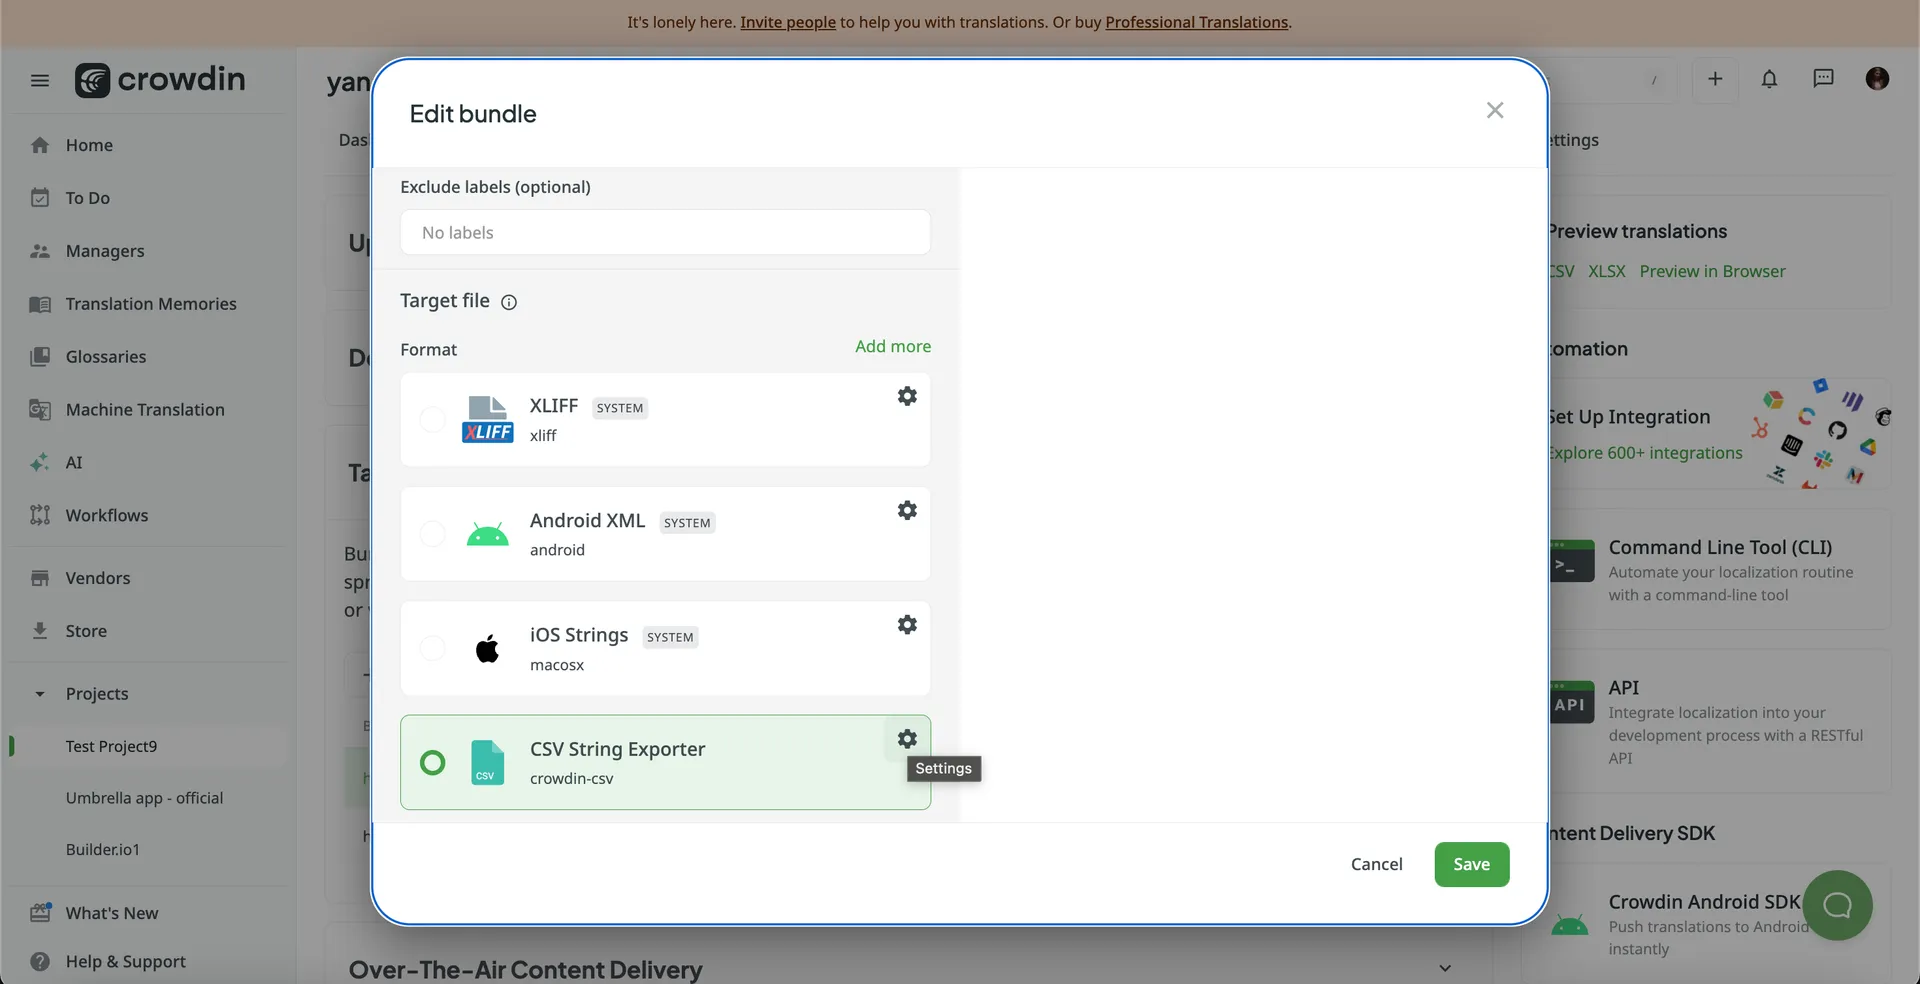This screenshot has width=1920, height=984.
Task: Click the hamburger menu icon
Action: point(40,80)
